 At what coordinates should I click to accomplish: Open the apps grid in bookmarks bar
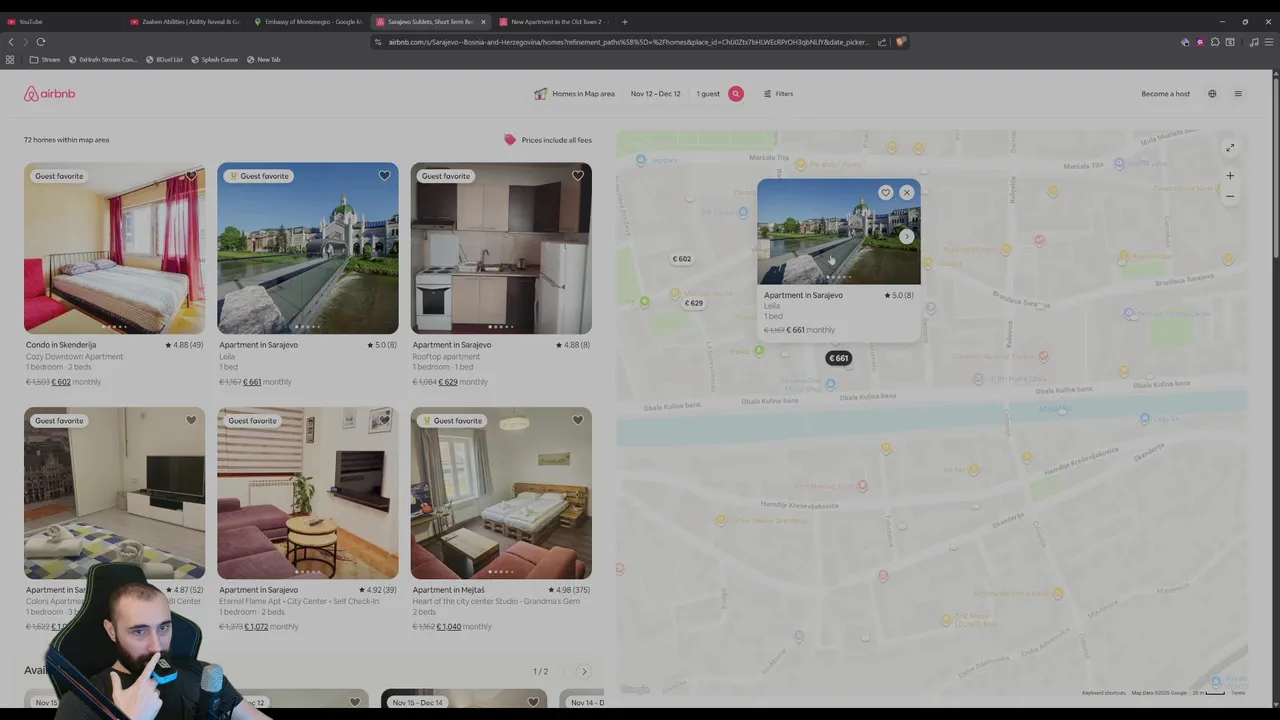[x=10, y=60]
